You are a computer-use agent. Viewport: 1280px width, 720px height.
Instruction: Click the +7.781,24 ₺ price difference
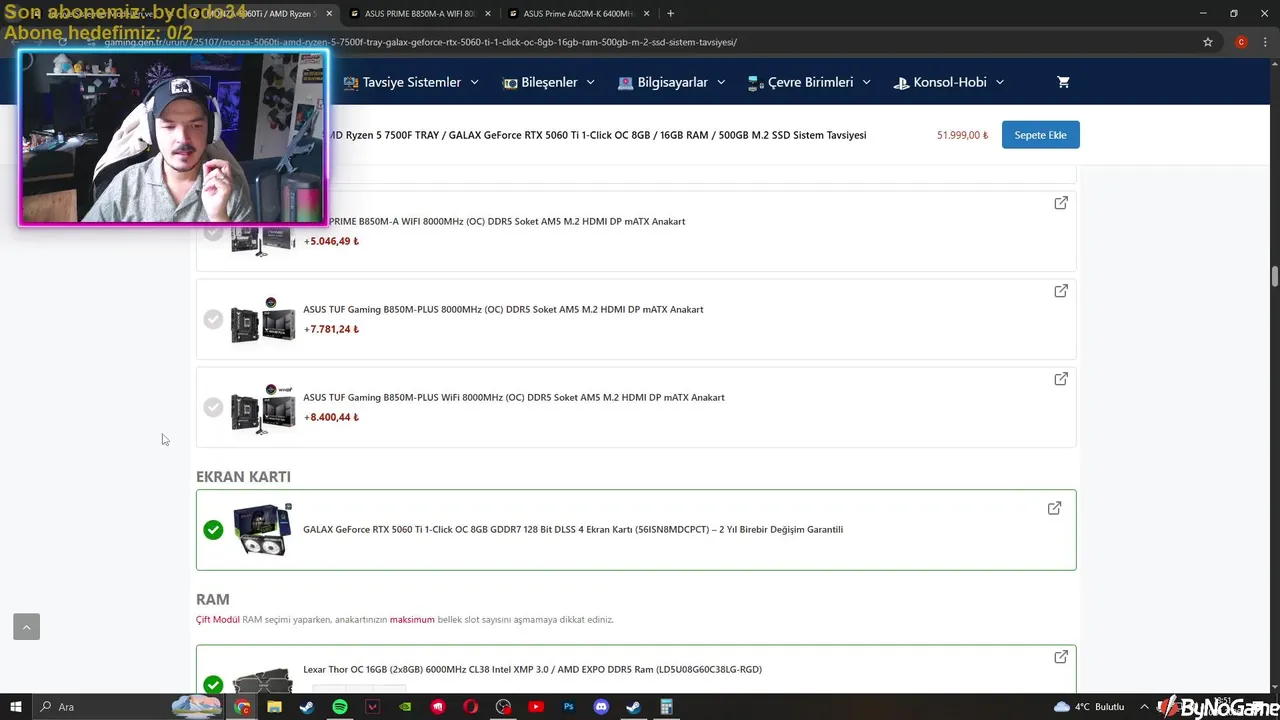tap(331, 329)
